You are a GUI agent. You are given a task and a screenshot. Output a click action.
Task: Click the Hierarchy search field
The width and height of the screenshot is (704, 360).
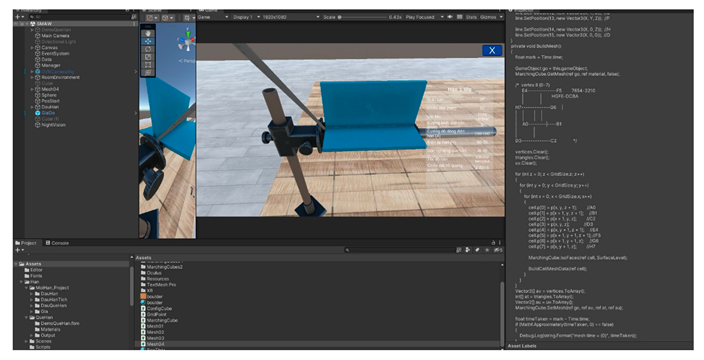[79, 17]
